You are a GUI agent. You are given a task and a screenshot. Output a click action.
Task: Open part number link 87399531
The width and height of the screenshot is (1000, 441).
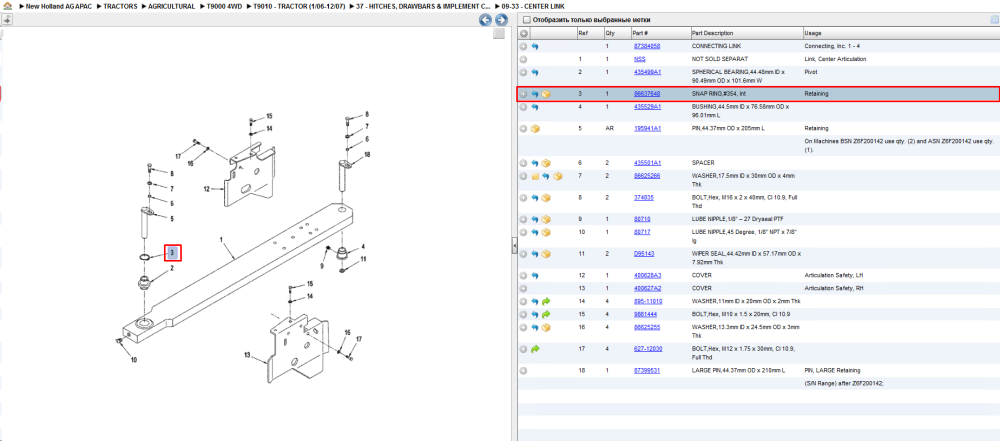647,370
